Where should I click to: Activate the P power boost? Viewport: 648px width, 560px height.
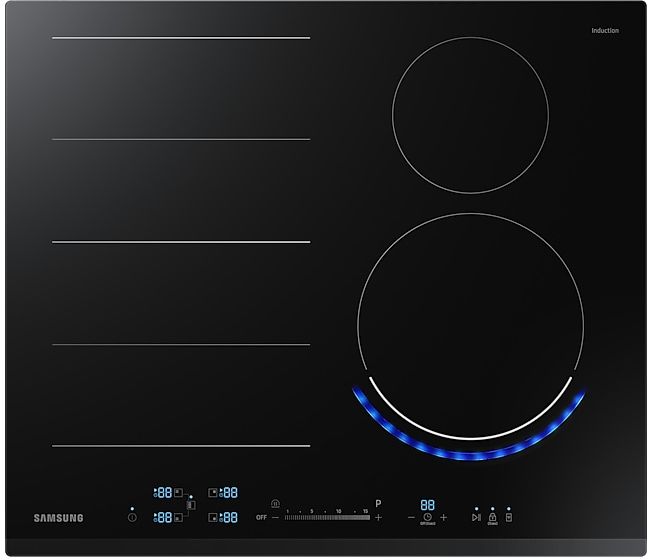point(378,503)
